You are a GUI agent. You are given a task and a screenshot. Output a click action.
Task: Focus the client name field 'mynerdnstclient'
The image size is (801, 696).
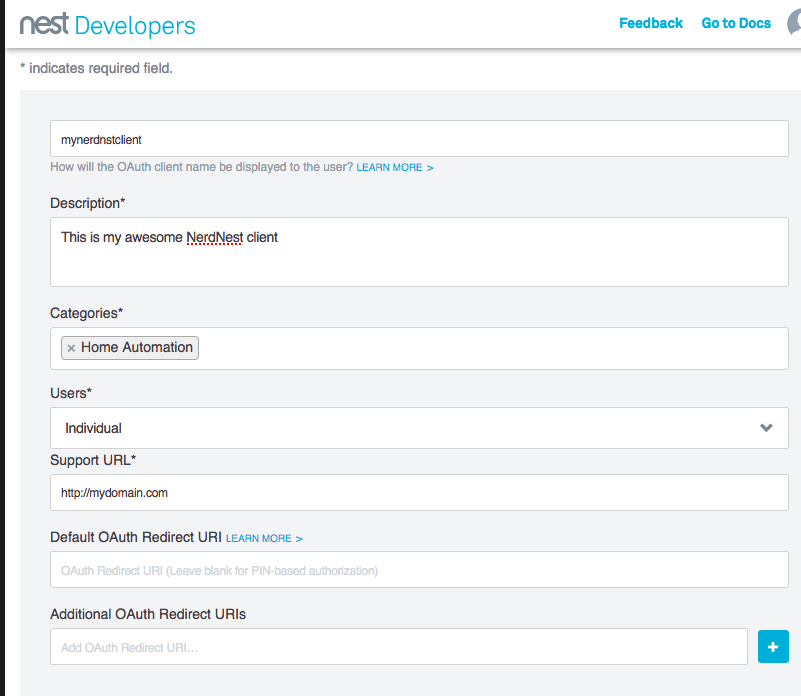click(419, 138)
